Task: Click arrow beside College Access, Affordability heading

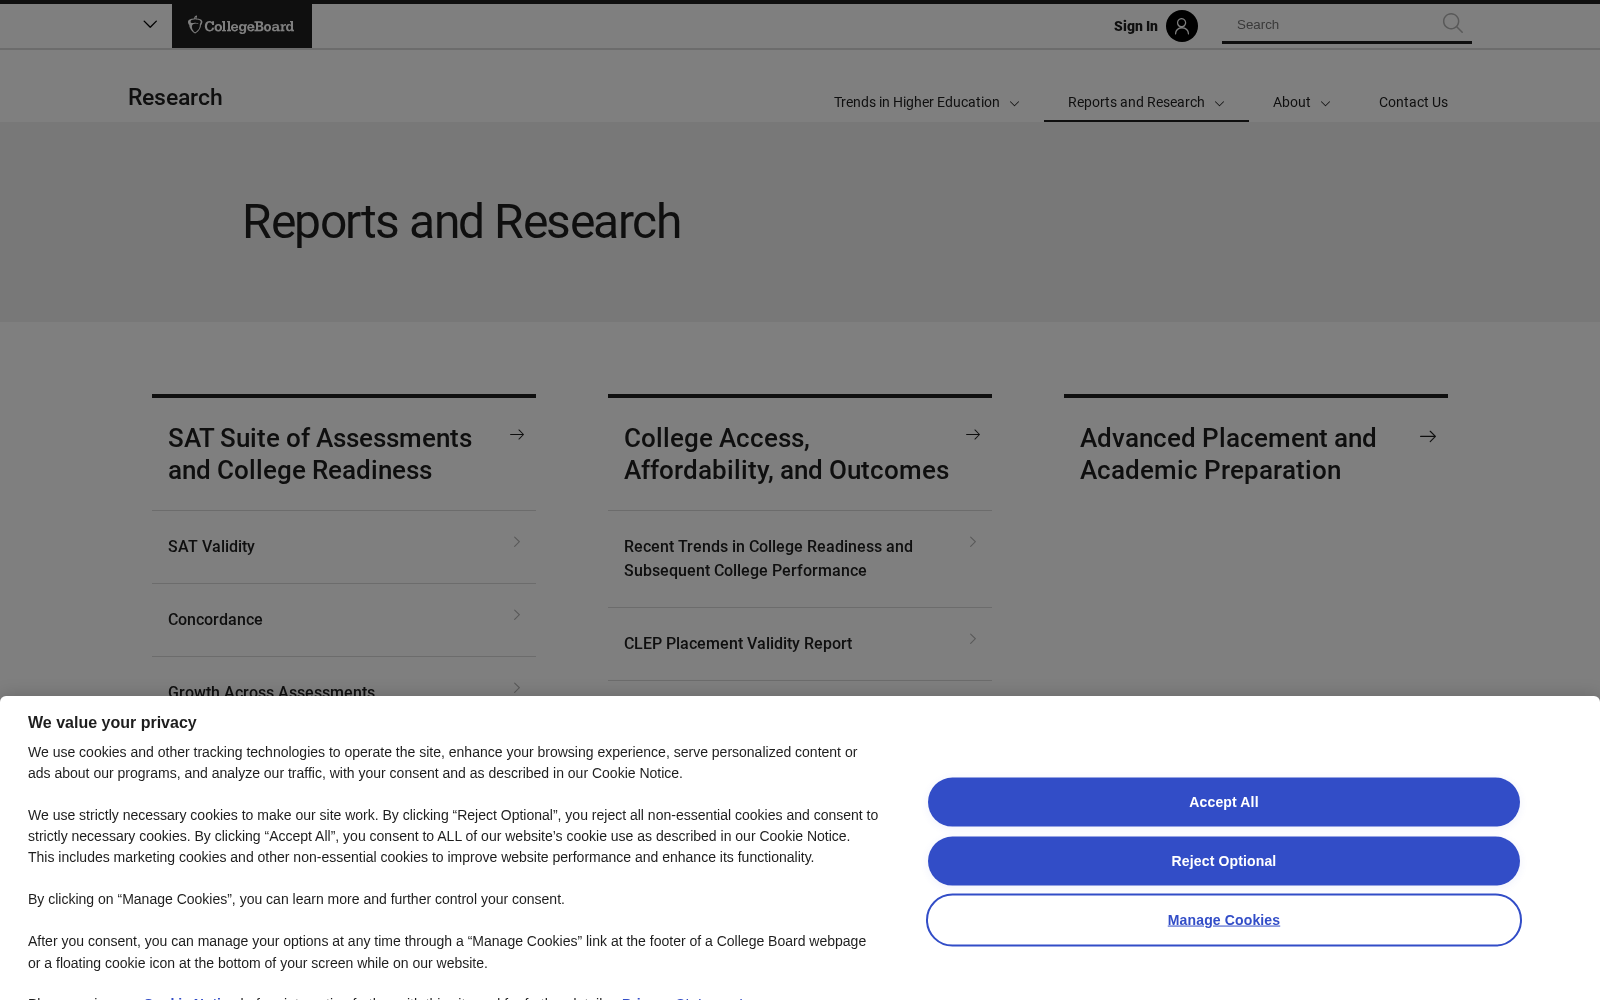Action: click(x=973, y=435)
